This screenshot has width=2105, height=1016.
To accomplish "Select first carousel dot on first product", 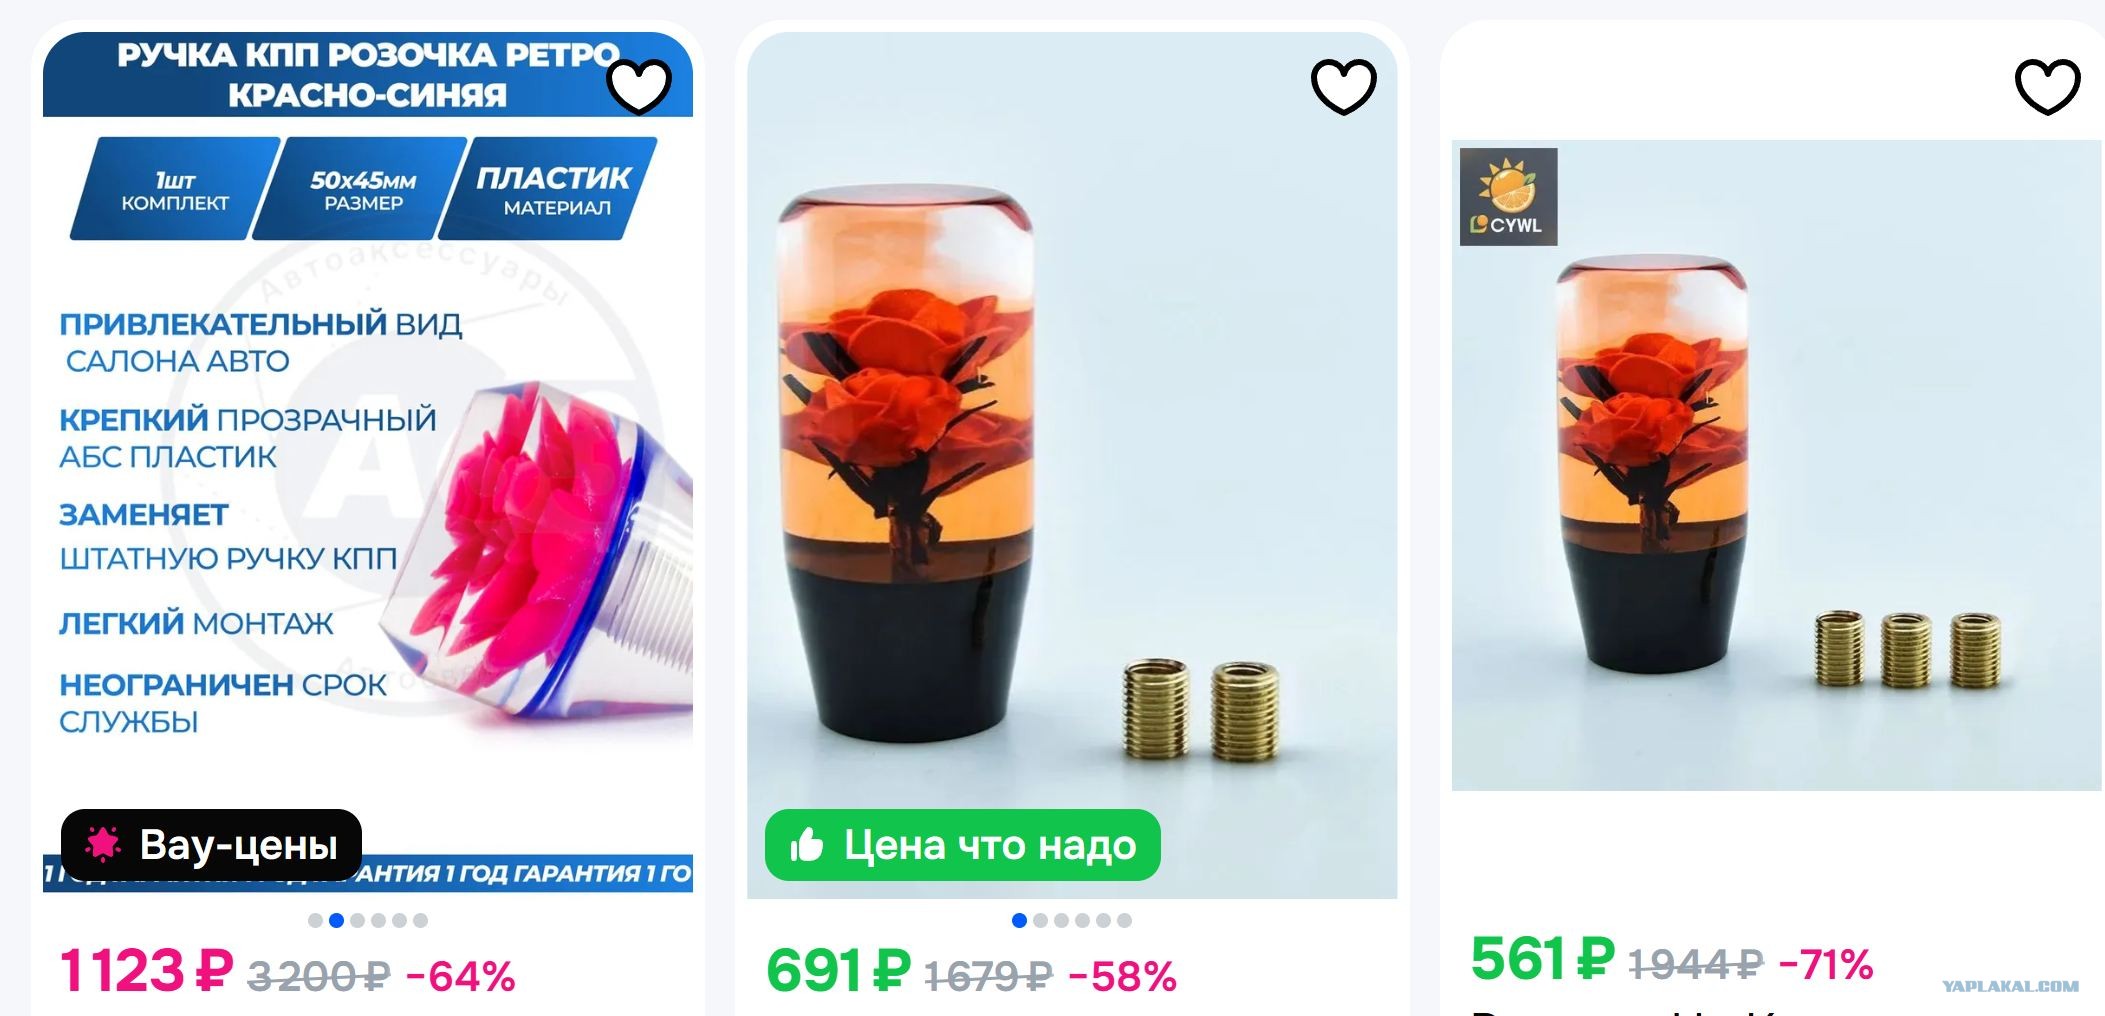I will point(315,920).
